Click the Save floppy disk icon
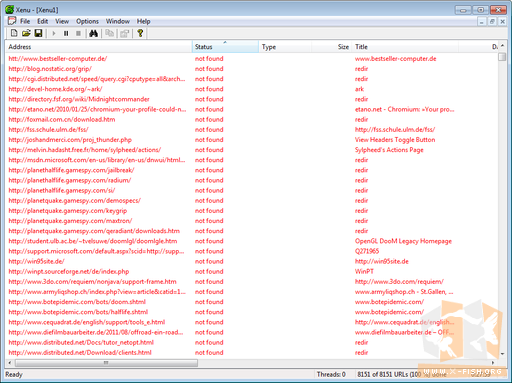The image size is (512, 383). coord(38,33)
